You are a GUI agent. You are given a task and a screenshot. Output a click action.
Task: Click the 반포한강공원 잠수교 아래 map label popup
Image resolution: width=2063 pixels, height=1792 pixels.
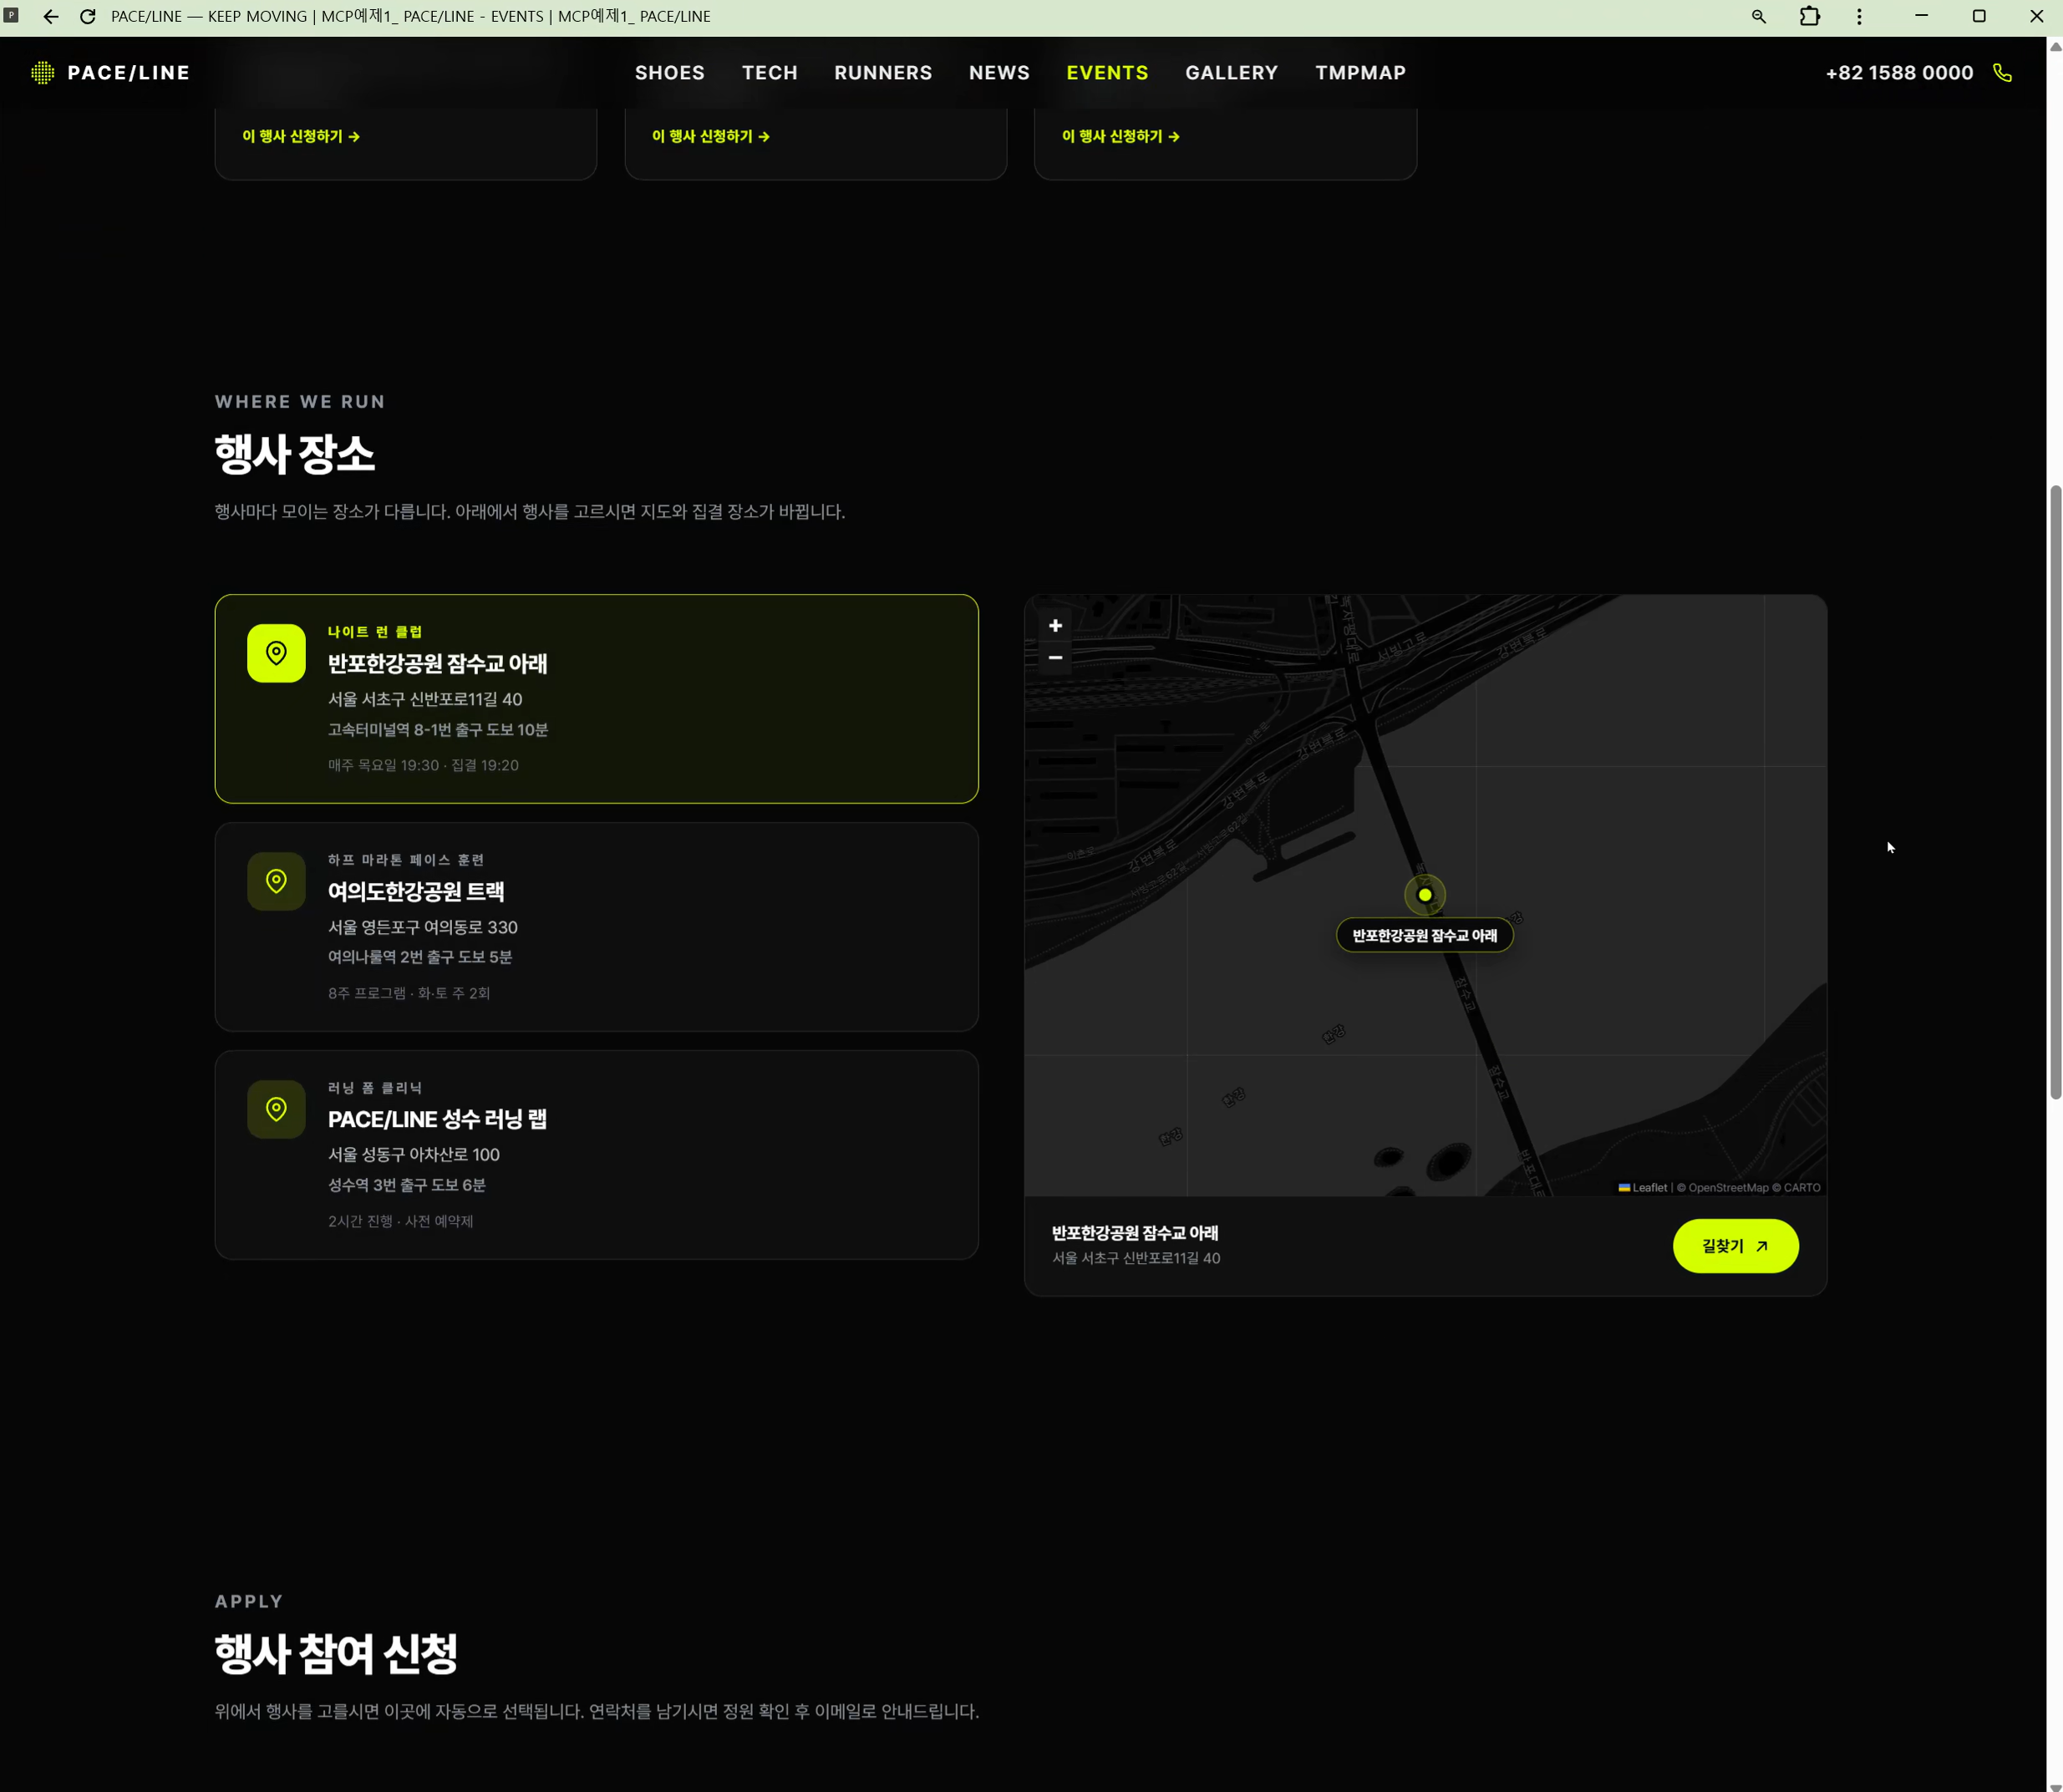tap(1425, 935)
